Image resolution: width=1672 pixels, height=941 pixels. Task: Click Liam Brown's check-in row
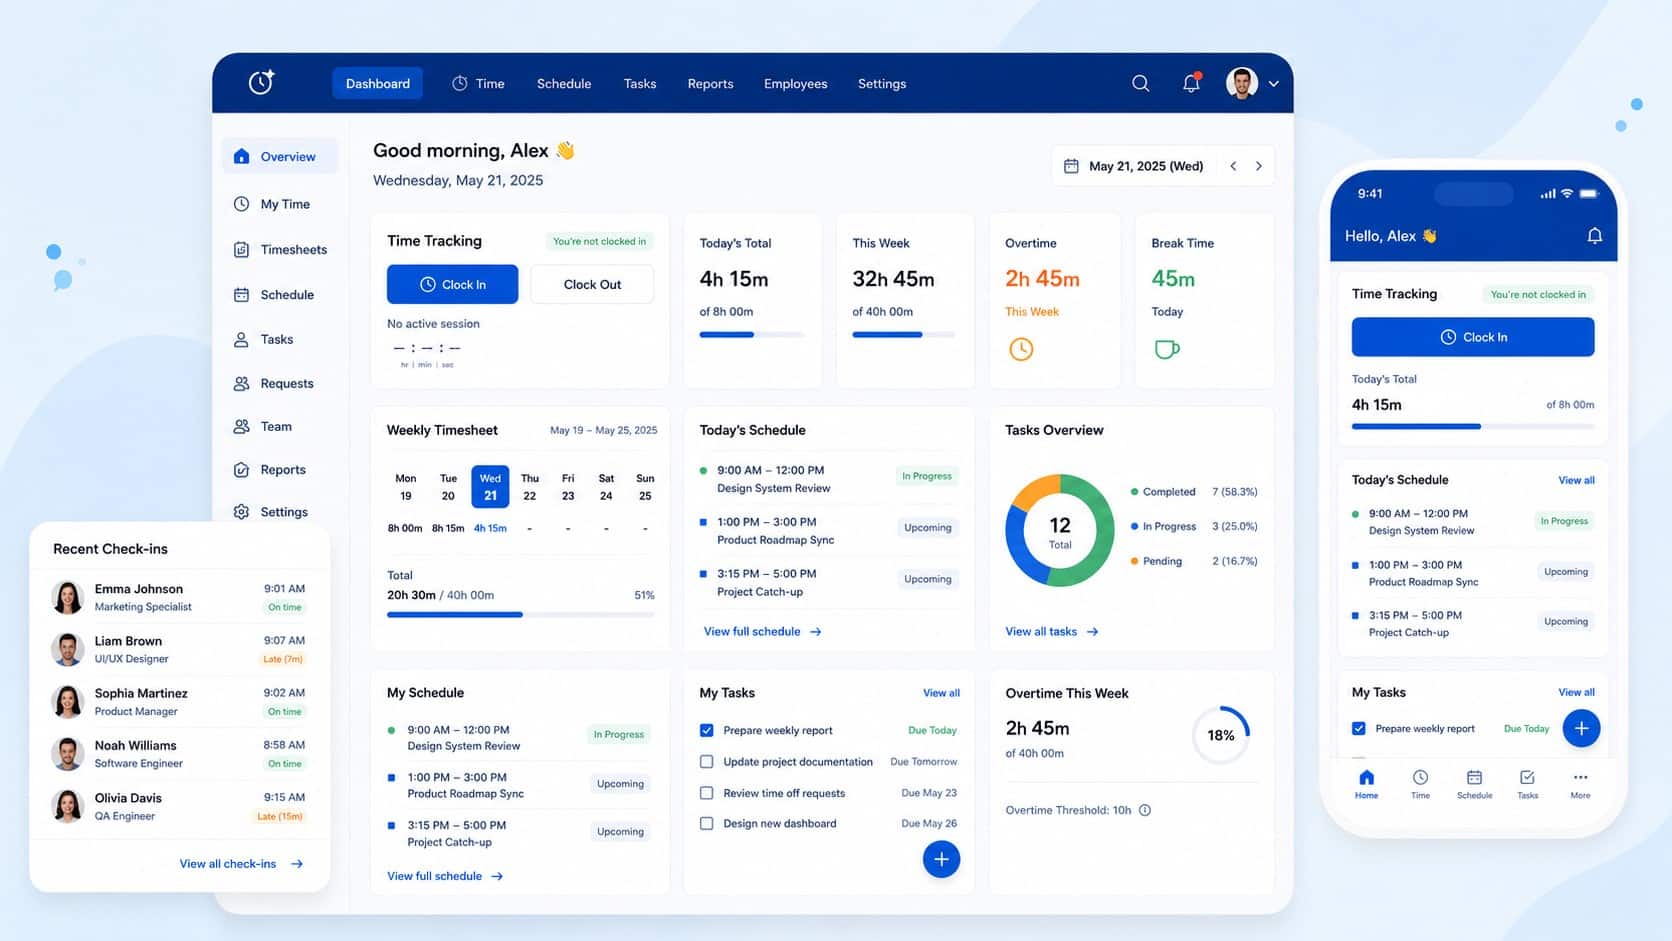coord(179,650)
